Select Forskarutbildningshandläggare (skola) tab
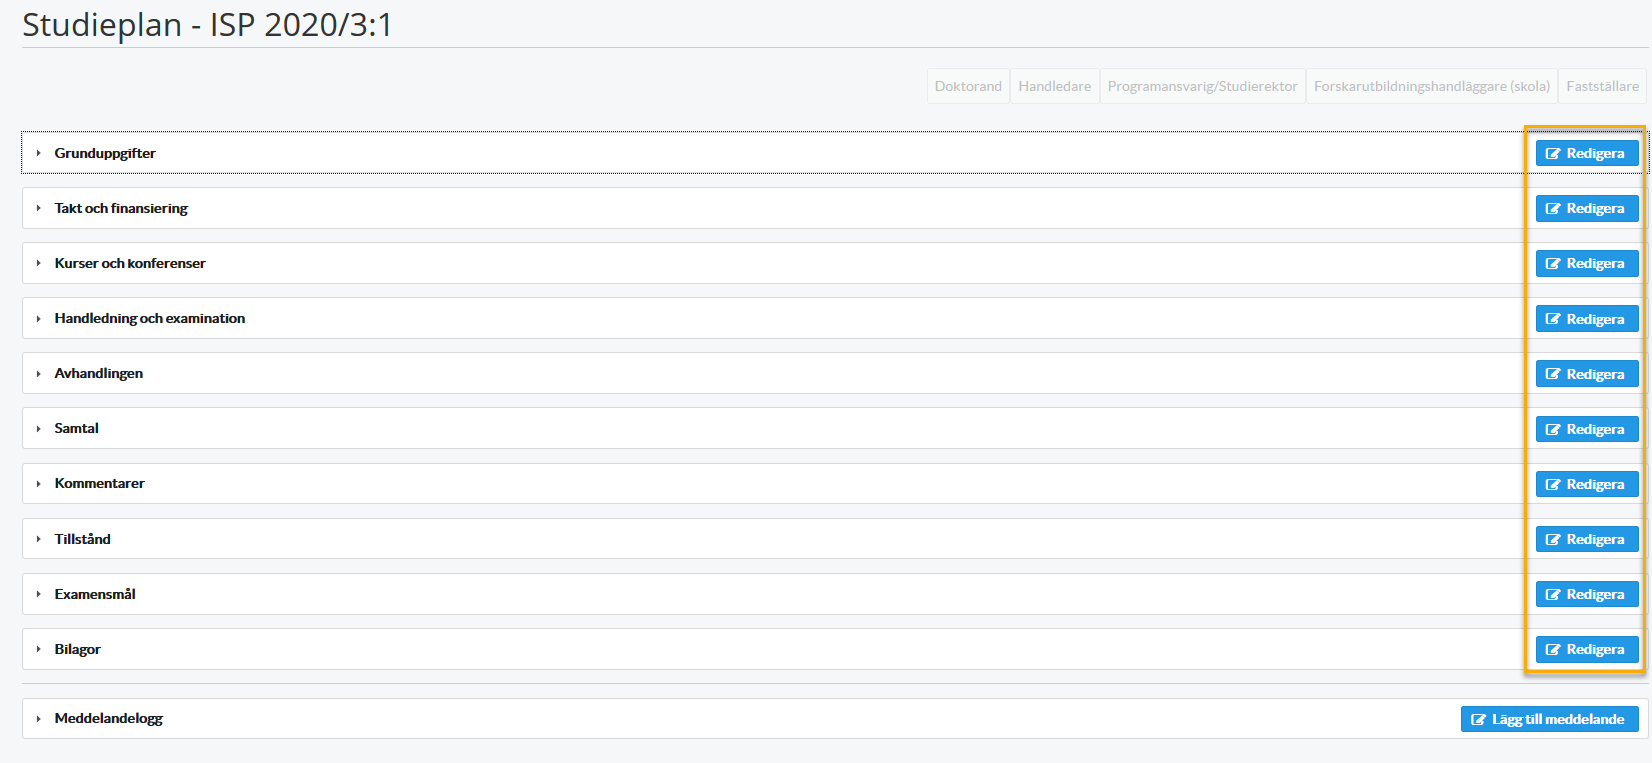The height and width of the screenshot is (763, 1652). (x=1432, y=86)
